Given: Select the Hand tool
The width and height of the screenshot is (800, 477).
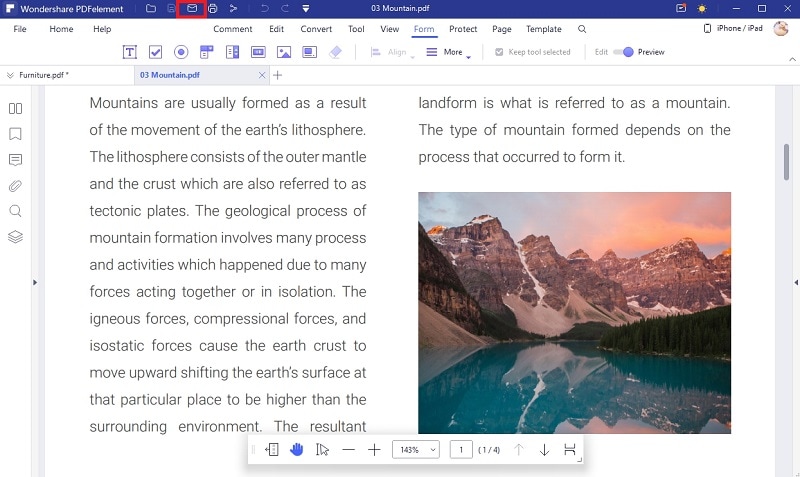Looking at the screenshot, I should click(x=296, y=449).
